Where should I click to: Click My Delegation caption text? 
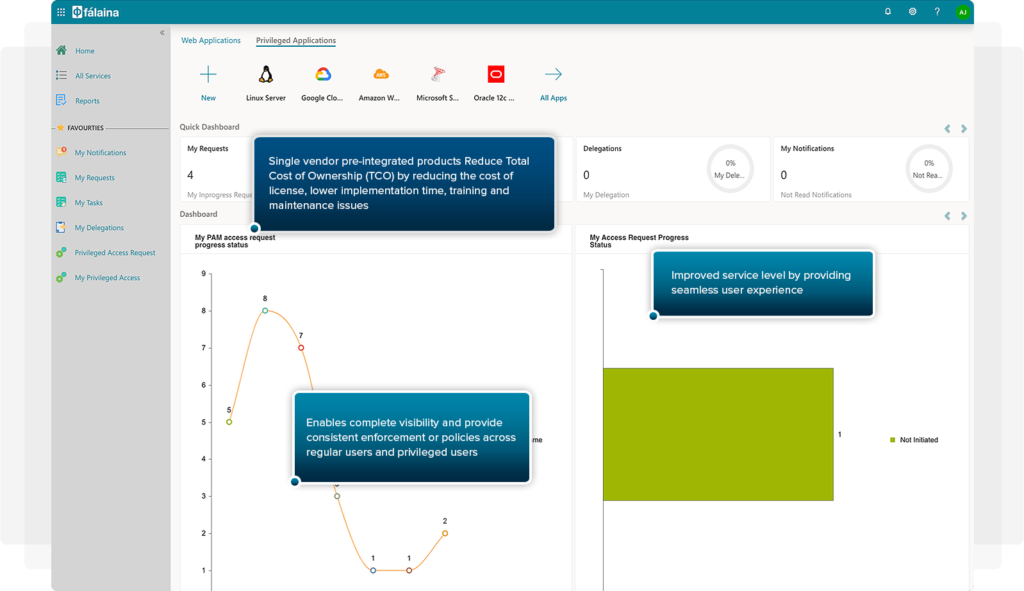[606, 195]
